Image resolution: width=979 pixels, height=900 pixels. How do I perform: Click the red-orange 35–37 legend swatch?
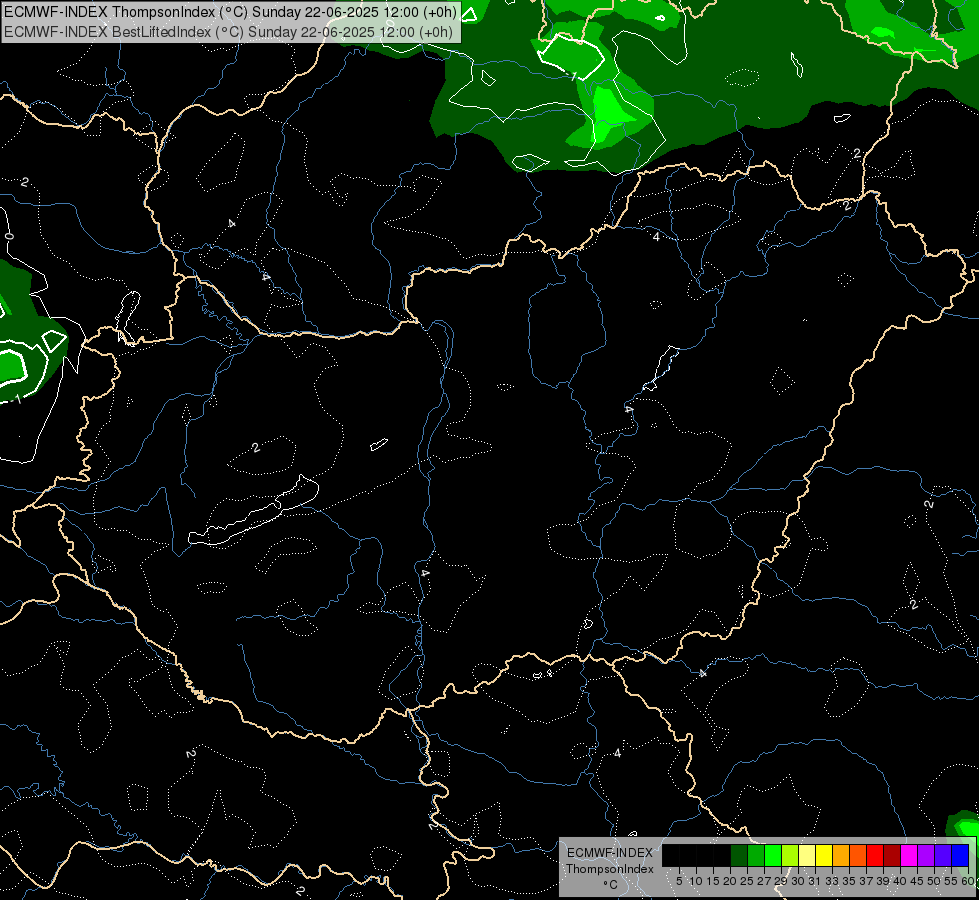pyautogui.click(x=858, y=855)
